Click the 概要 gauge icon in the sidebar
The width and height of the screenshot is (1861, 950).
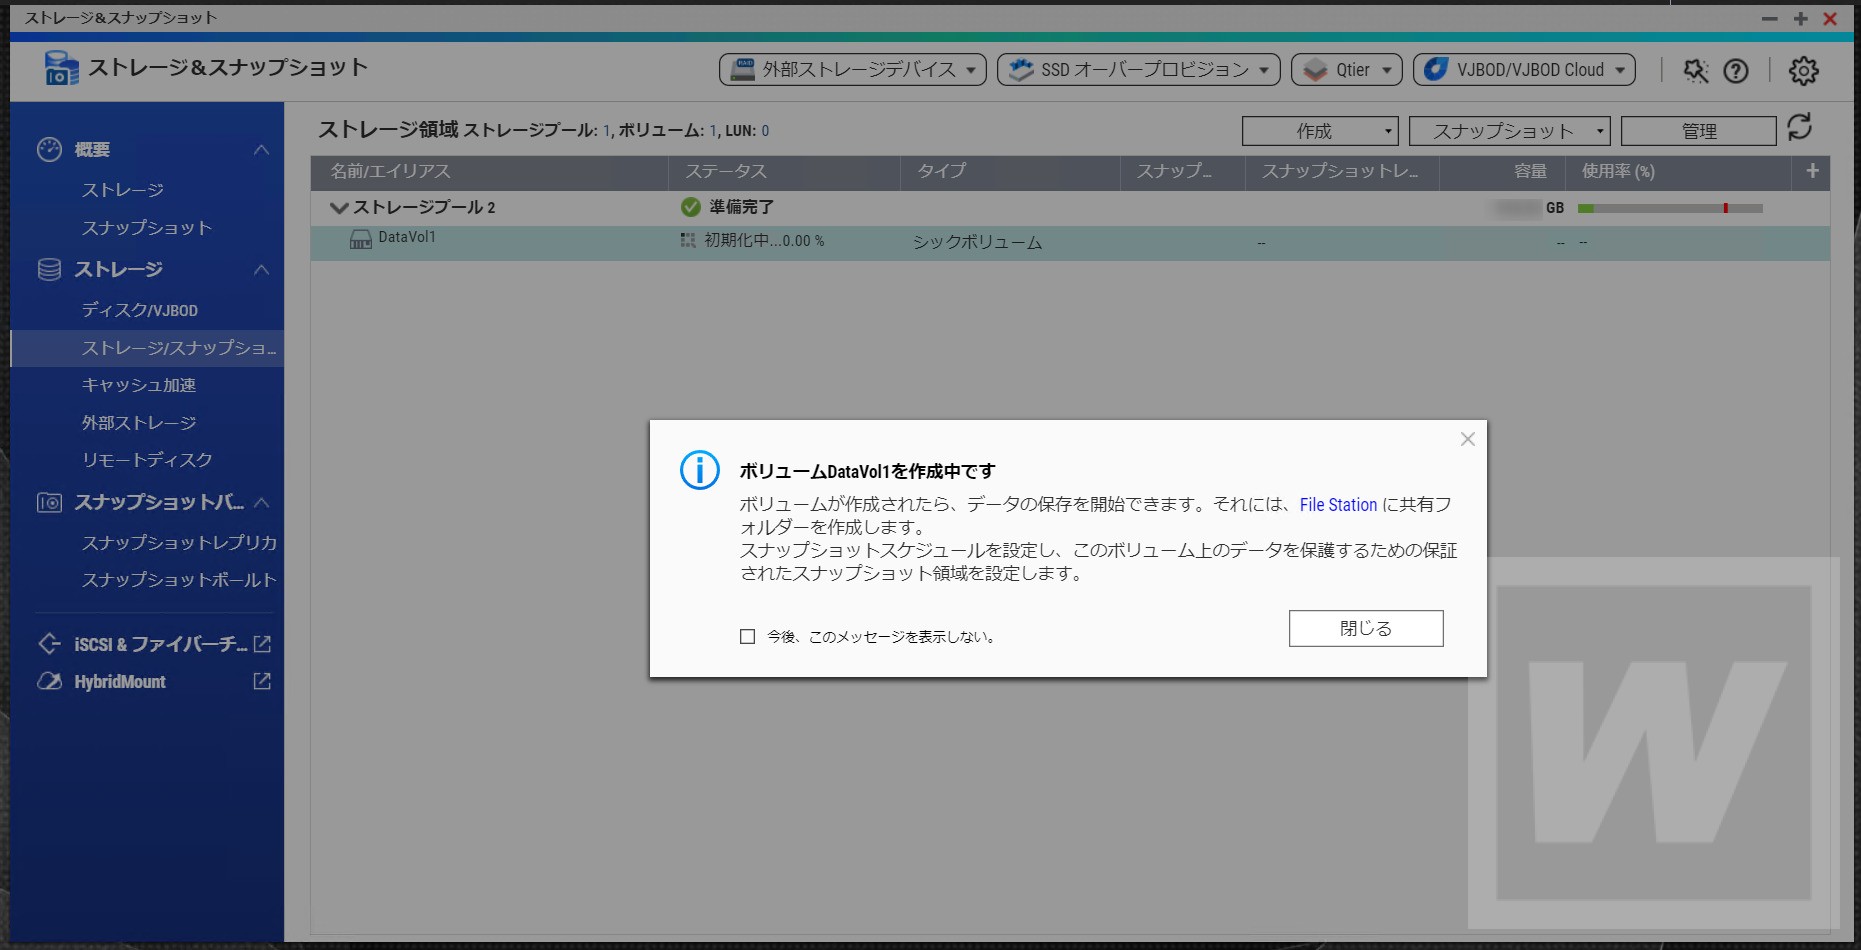pos(49,149)
